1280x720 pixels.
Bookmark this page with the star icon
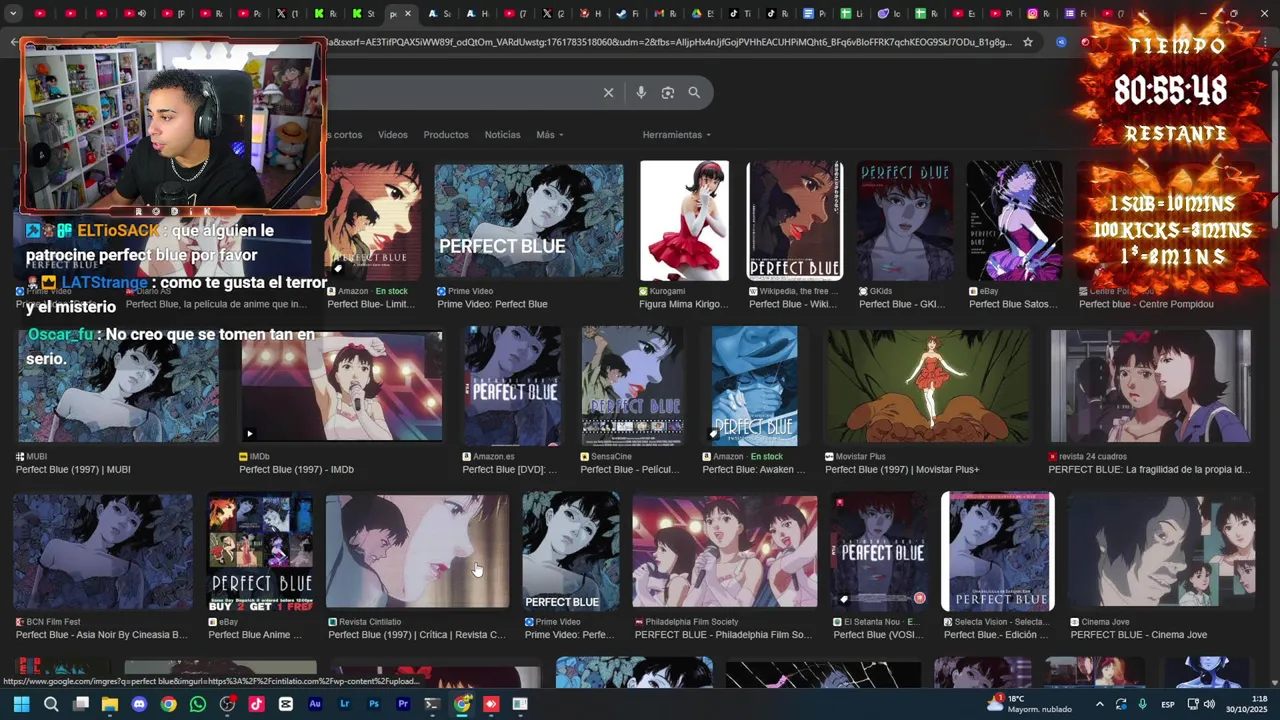(x=1027, y=42)
